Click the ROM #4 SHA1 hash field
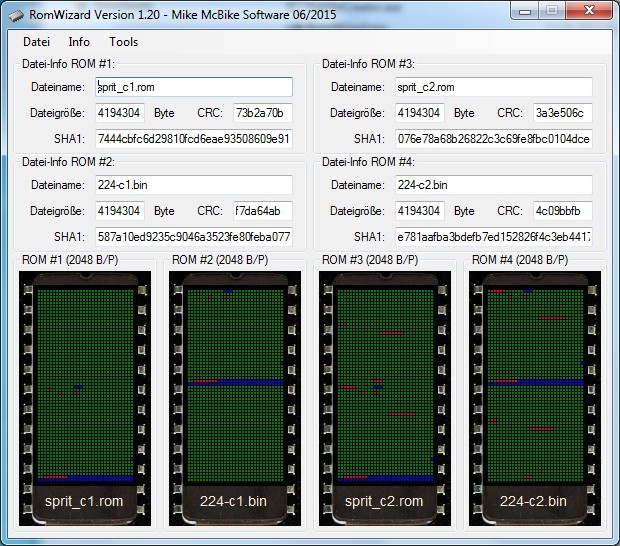This screenshot has width=620, height=546. pyautogui.click(x=493, y=237)
